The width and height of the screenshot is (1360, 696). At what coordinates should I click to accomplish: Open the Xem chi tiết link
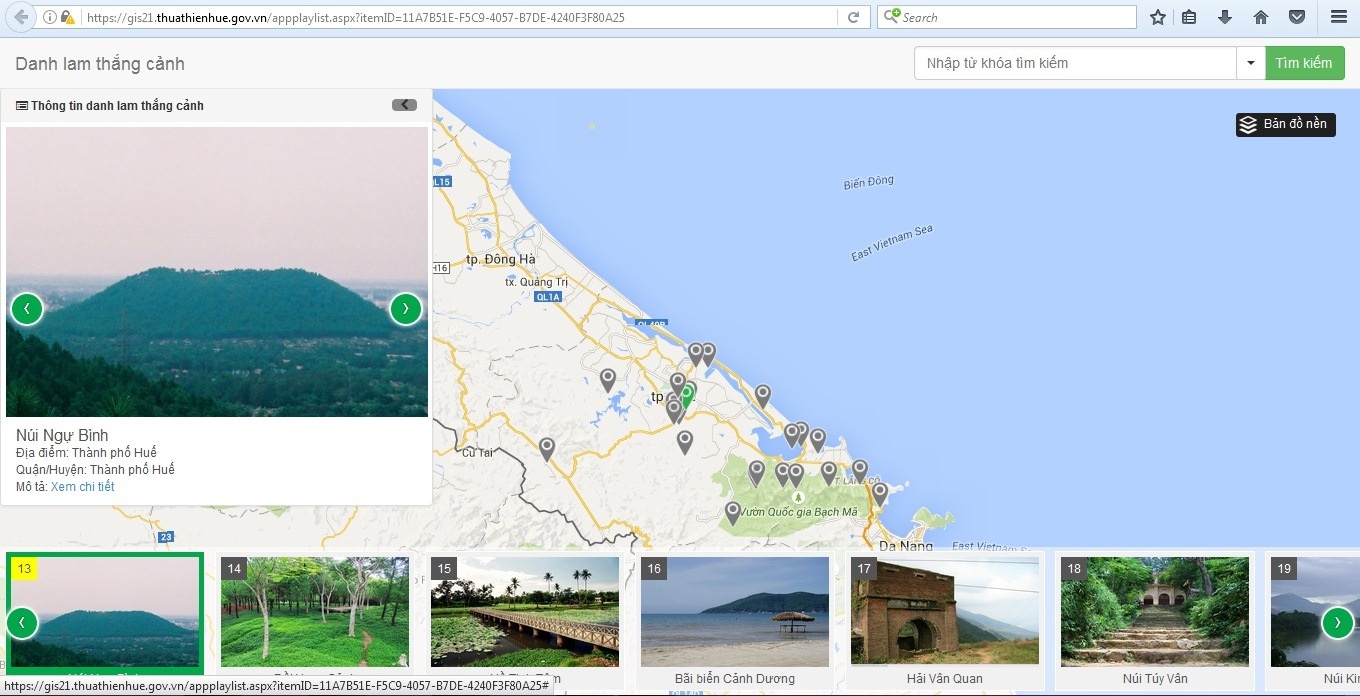click(83, 487)
